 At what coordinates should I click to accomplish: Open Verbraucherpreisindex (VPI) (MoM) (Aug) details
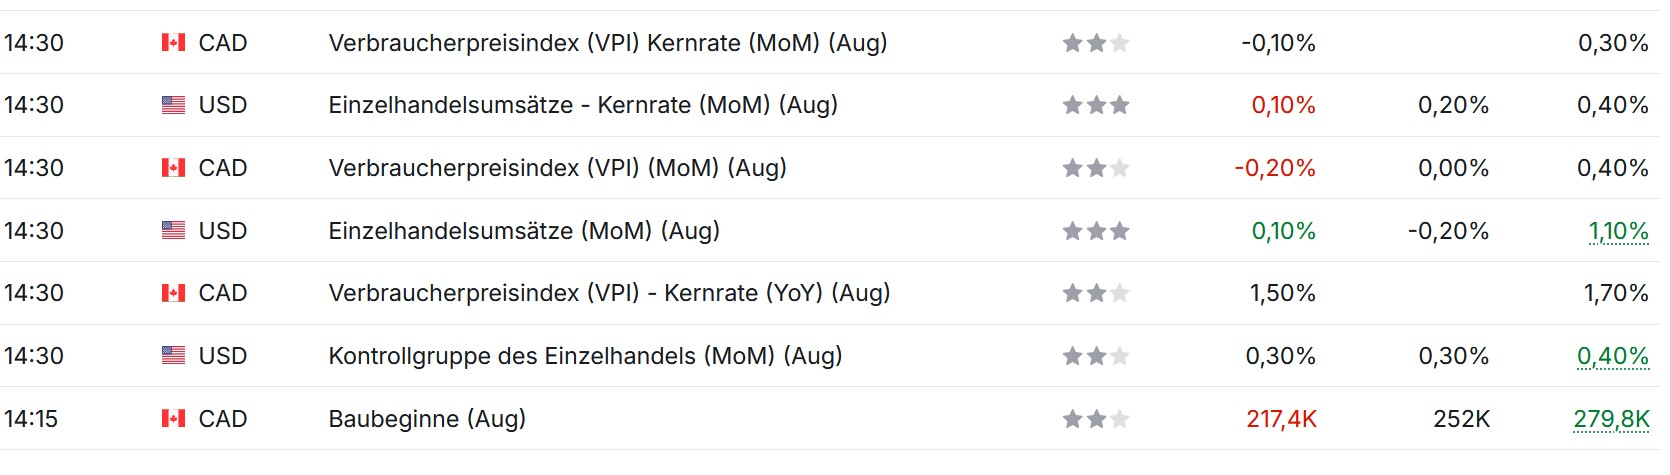coord(557,168)
